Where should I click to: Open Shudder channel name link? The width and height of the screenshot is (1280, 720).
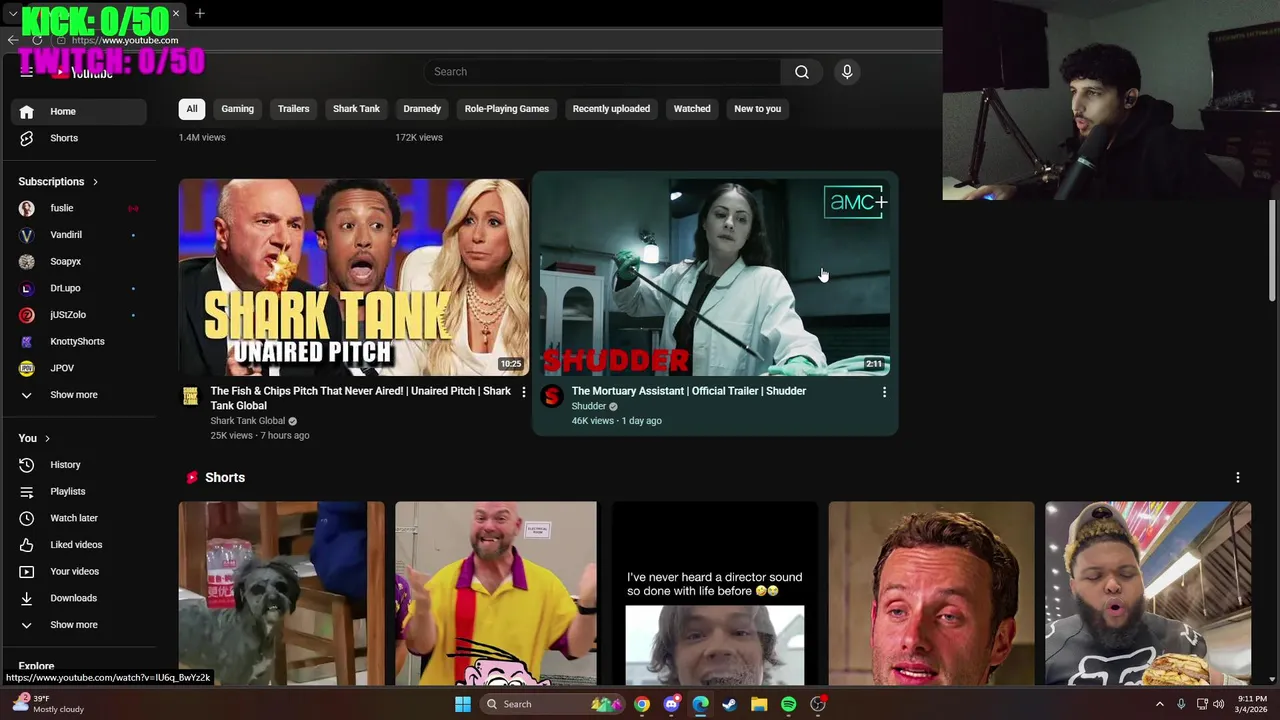pos(589,406)
